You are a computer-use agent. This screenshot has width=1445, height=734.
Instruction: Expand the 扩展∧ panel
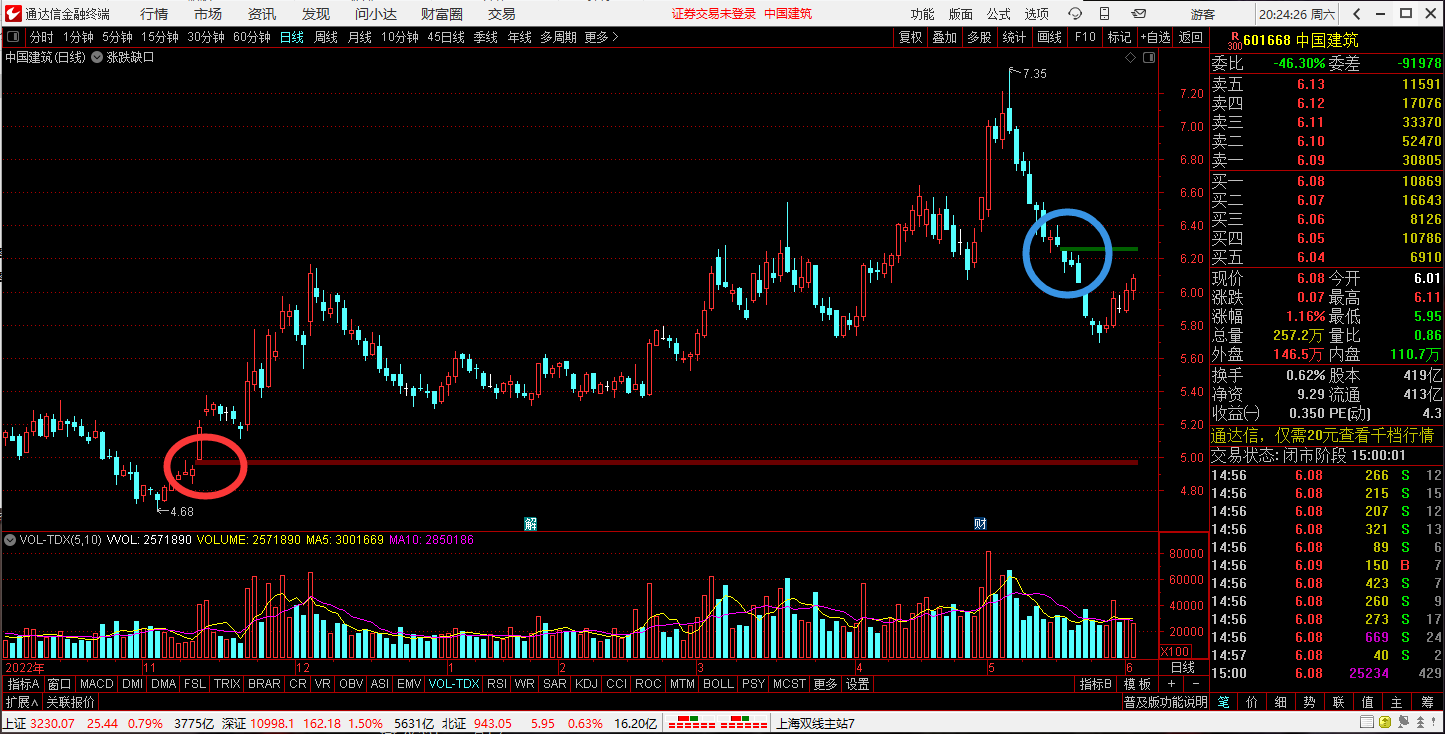tap(21, 703)
